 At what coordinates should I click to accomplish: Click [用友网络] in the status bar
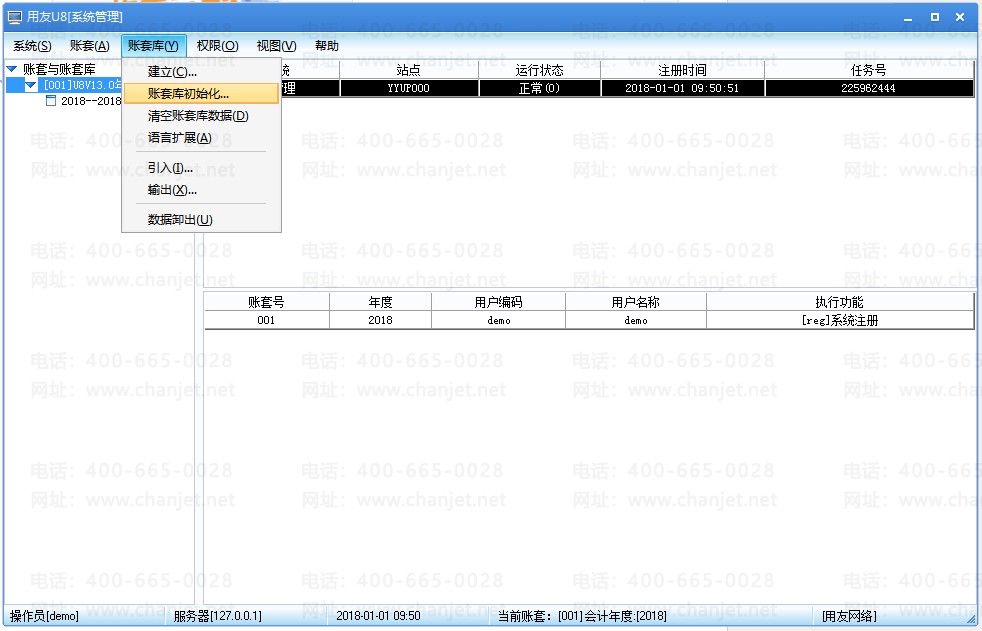coord(849,616)
